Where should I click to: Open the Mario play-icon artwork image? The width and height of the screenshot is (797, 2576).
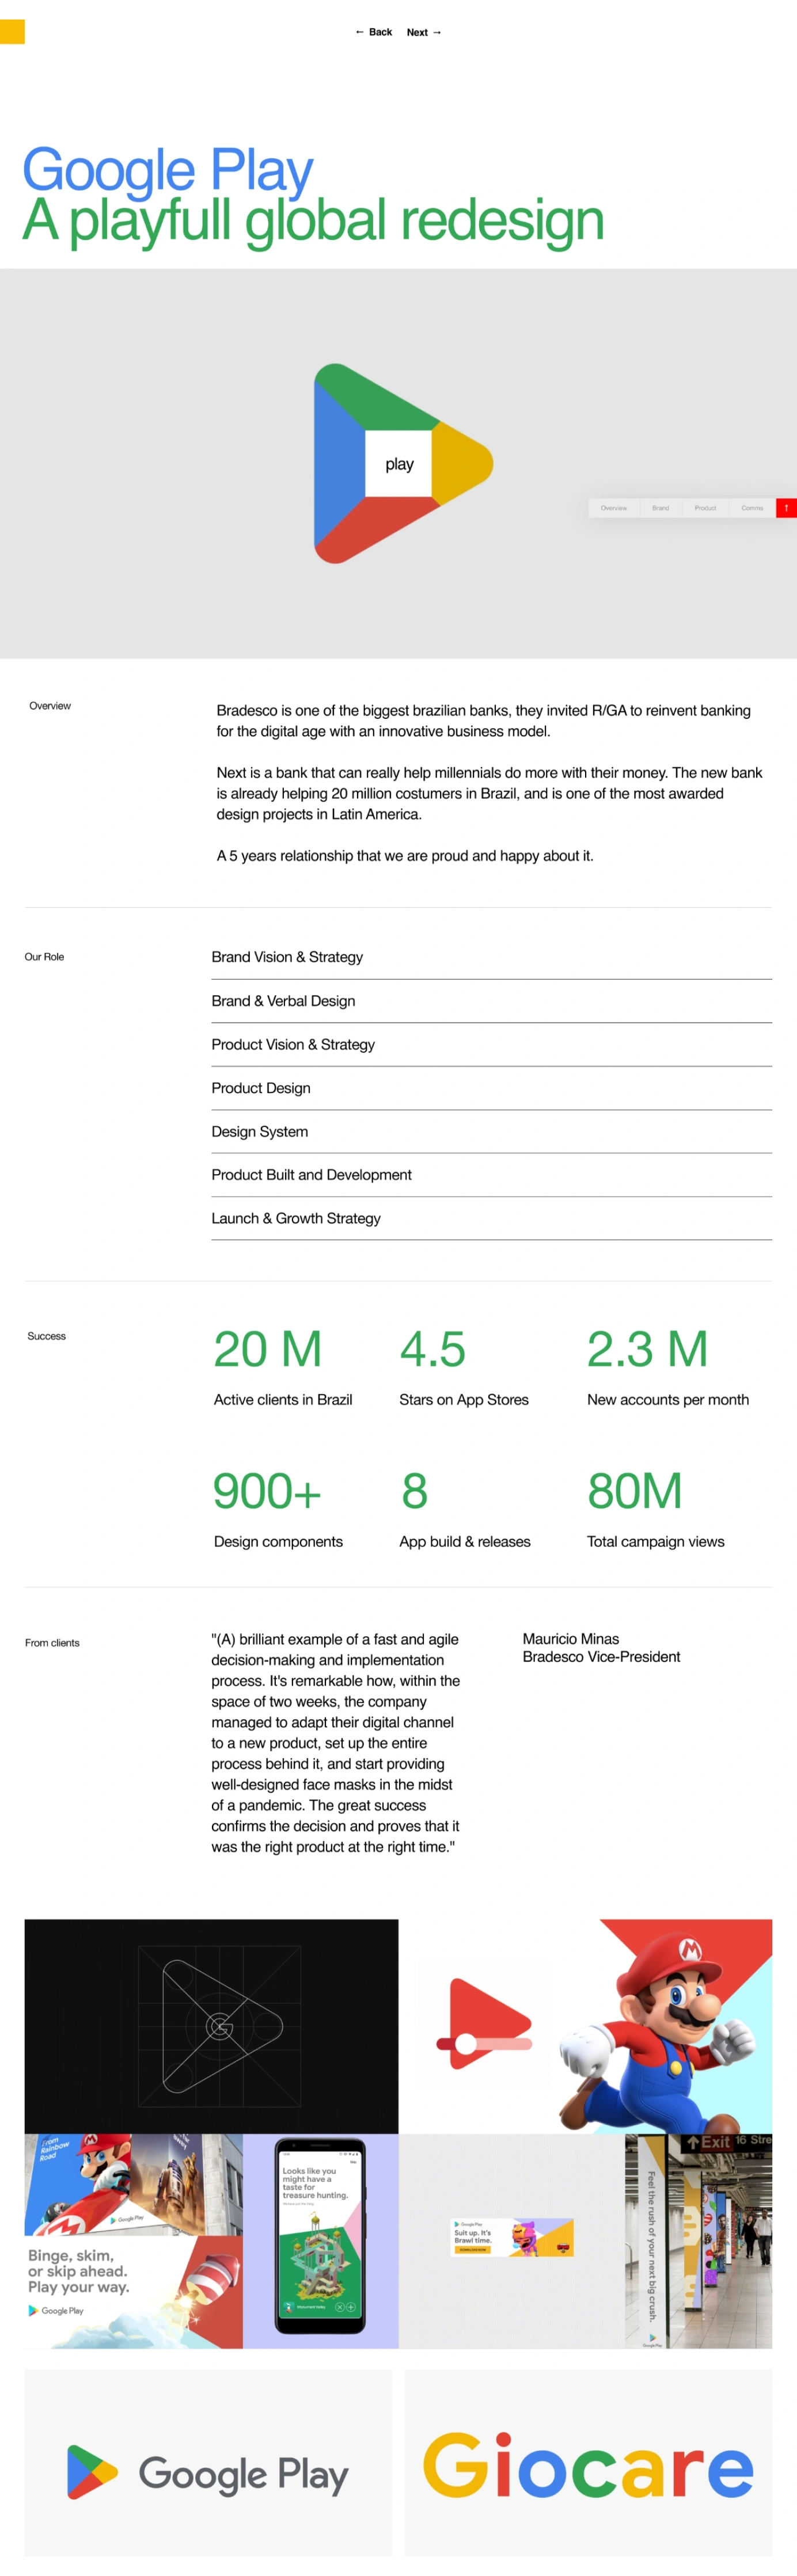click(x=585, y=2026)
